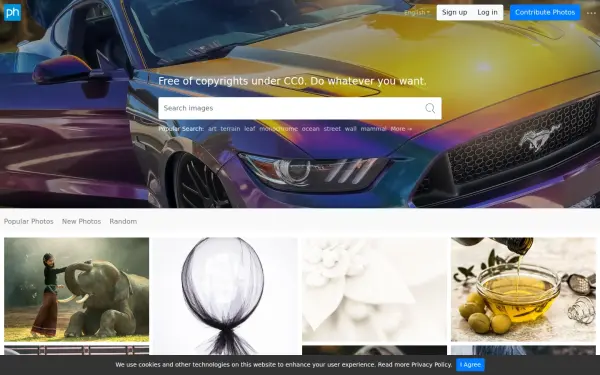The width and height of the screenshot is (600, 375).
Task: Click the ph site logo
Action: [x=12, y=12]
